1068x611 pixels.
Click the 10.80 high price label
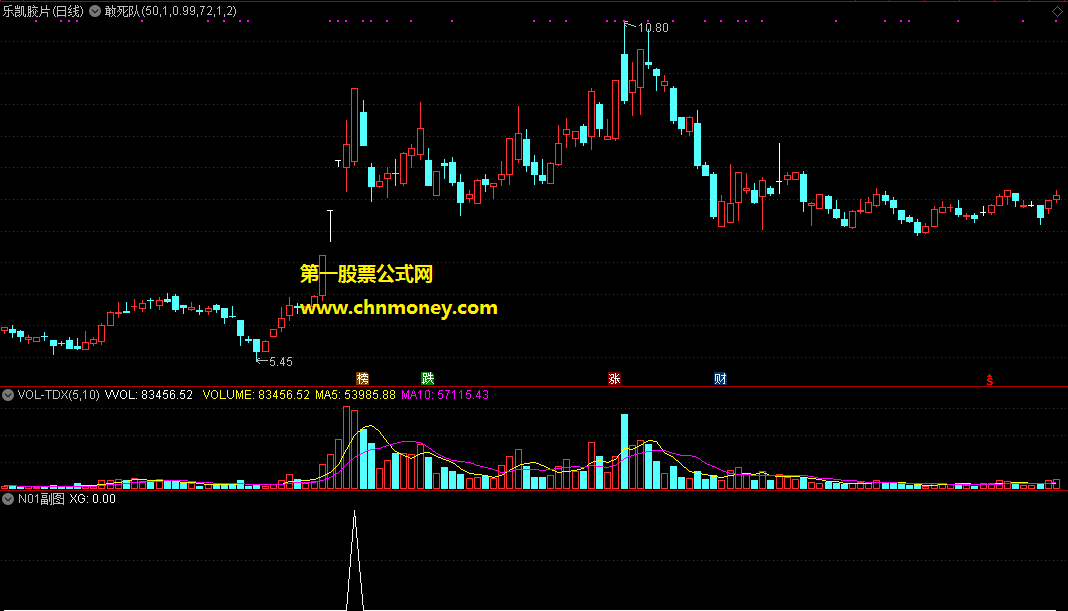[653, 28]
